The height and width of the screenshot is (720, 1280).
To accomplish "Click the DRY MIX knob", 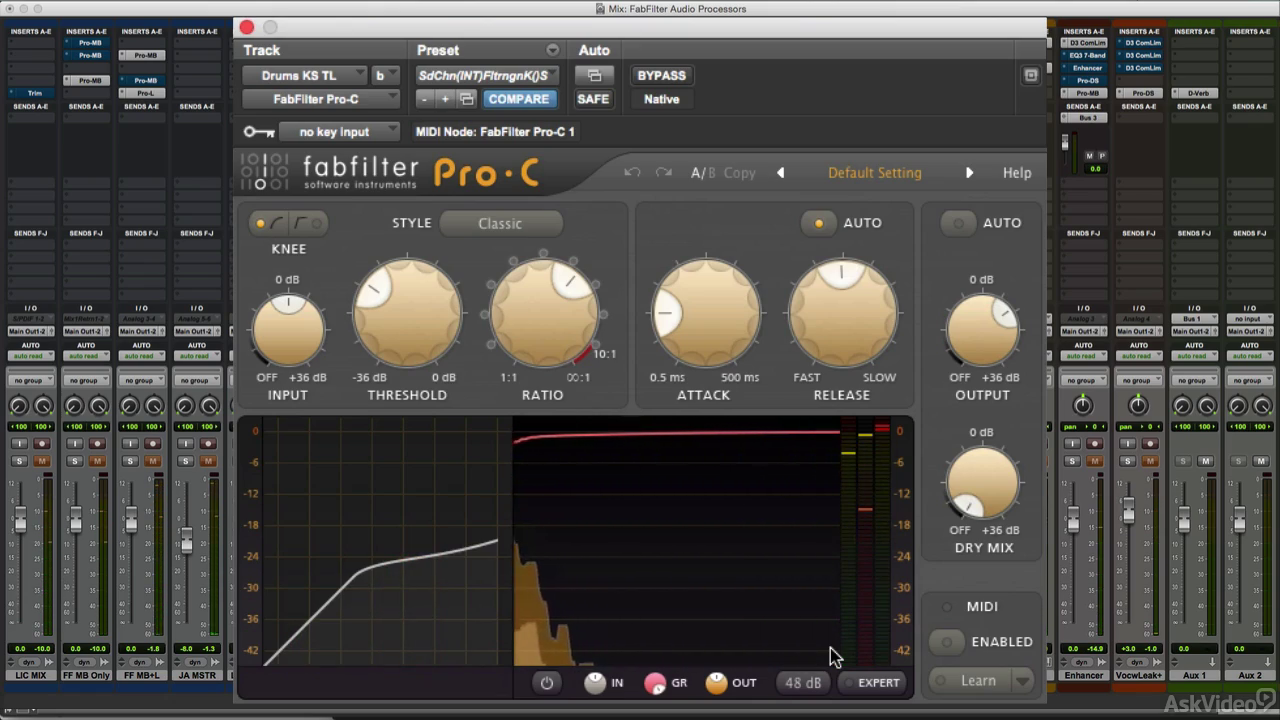I will tap(982, 482).
